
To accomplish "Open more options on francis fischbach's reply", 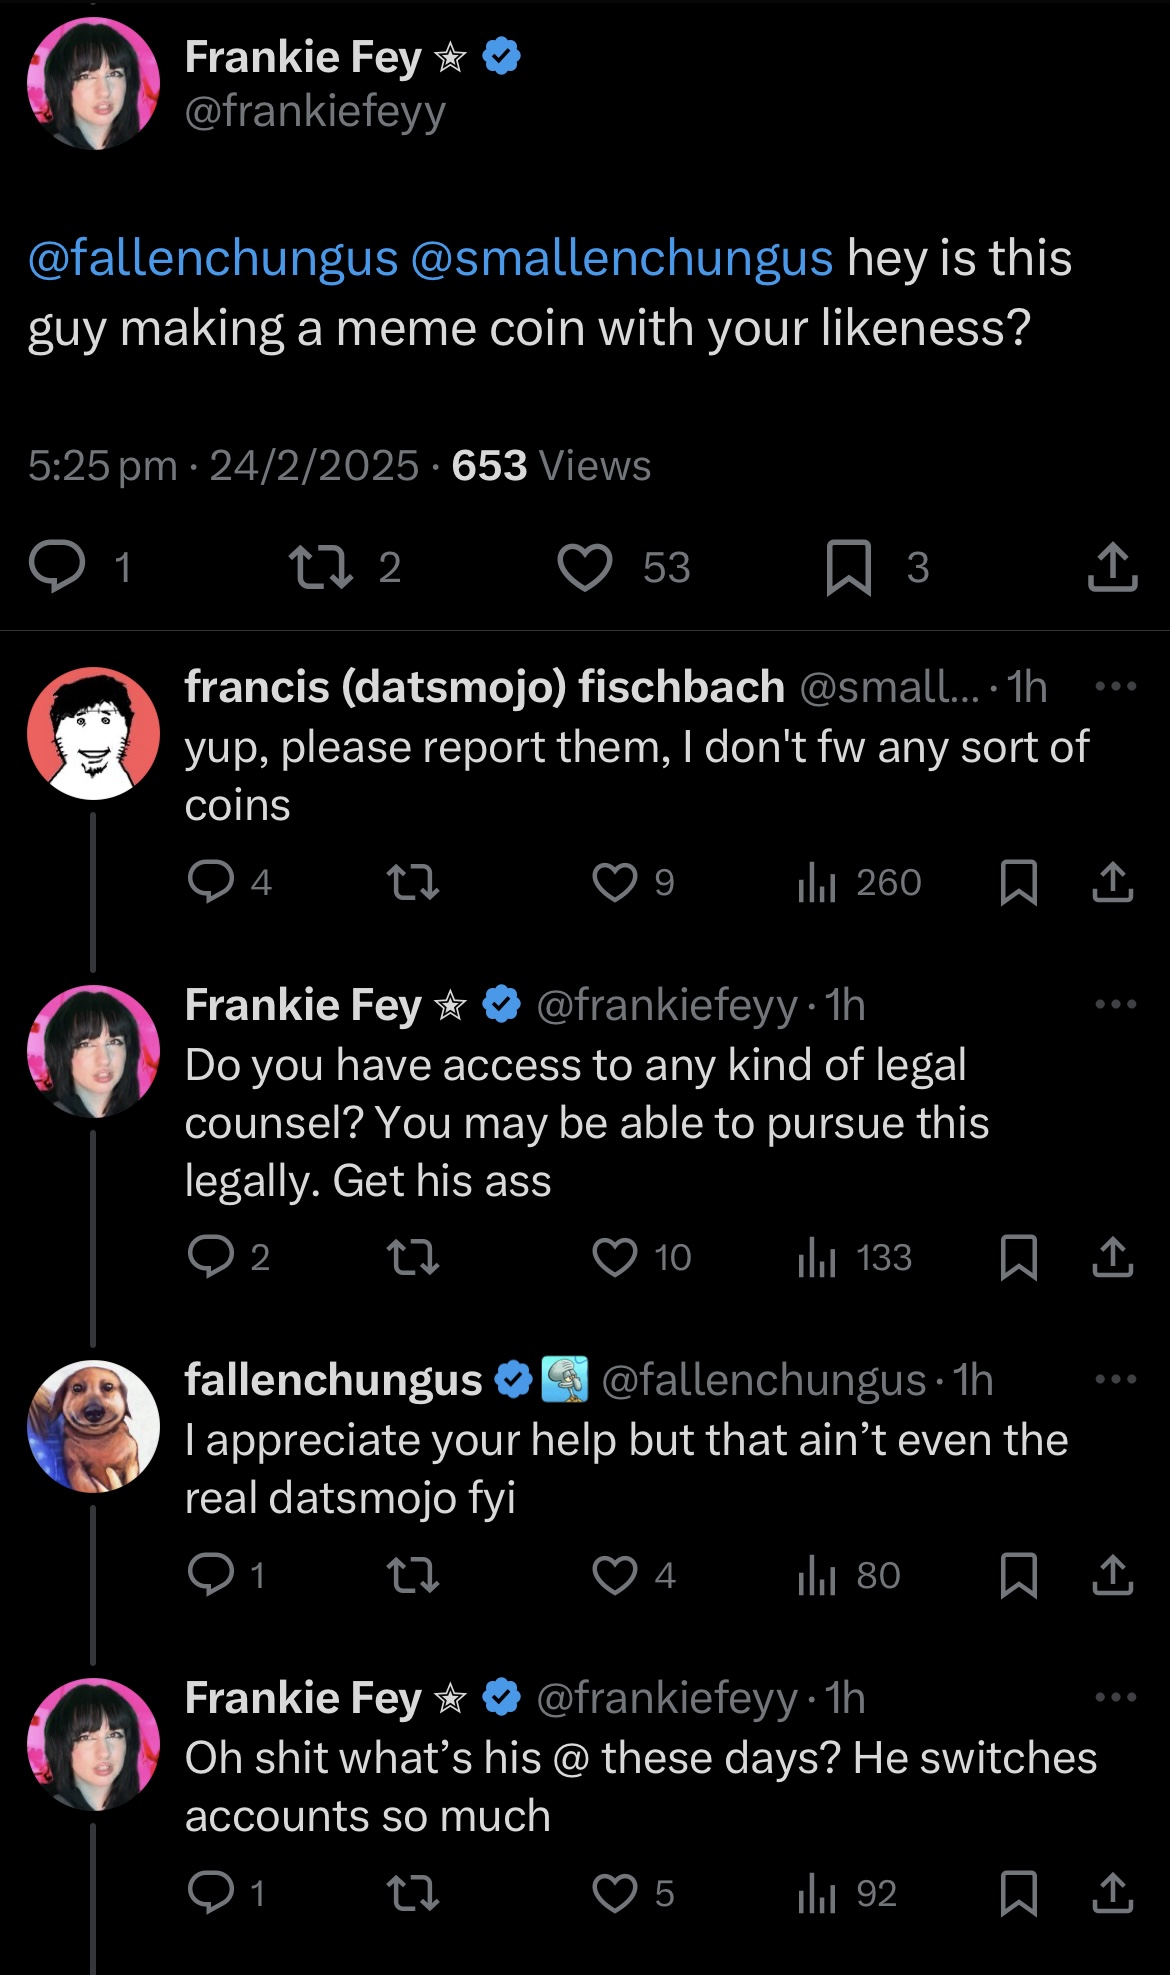I will click(1115, 687).
